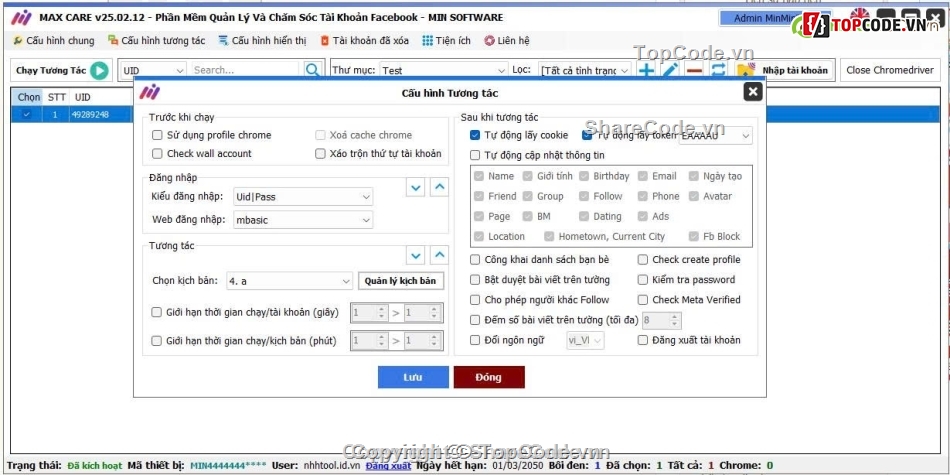Tick the Check Meta Verified checkbox

[x=643, y=300]
